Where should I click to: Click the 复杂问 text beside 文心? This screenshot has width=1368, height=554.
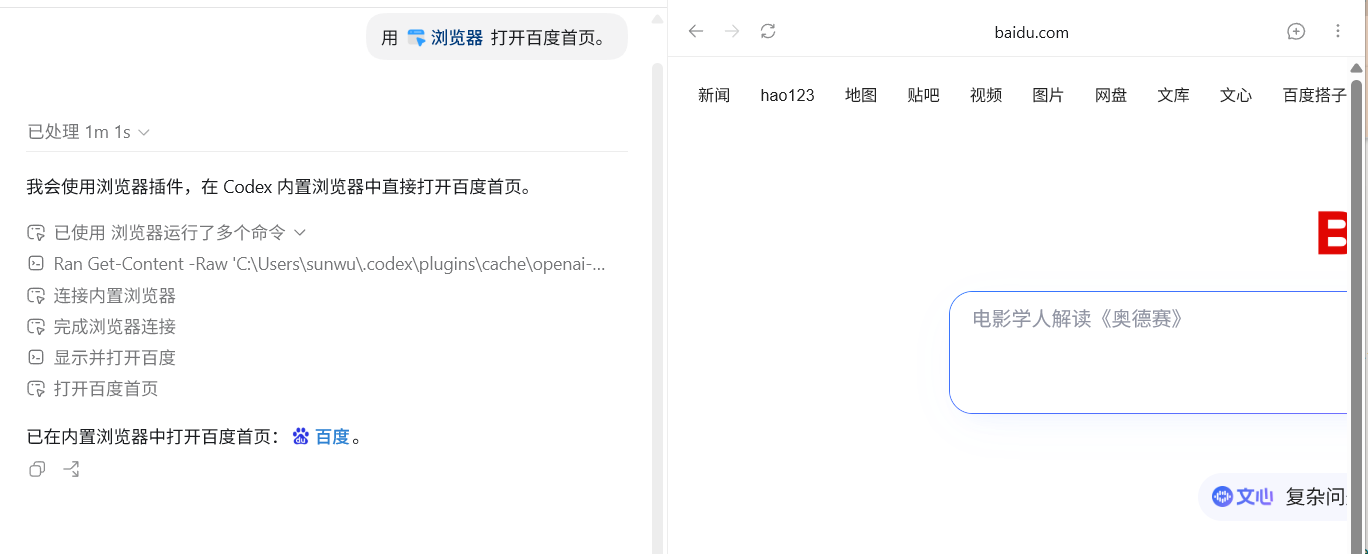point(1315,496)
